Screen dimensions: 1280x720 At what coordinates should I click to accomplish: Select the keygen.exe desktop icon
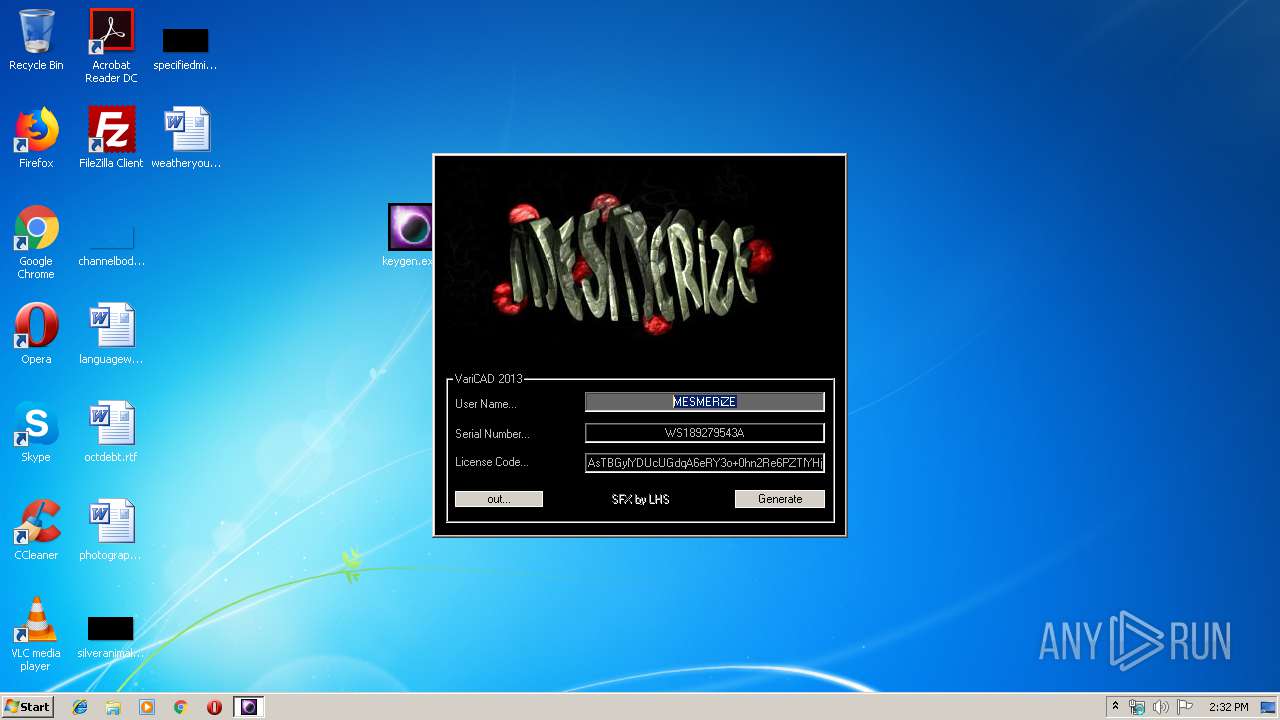(409, 235)
